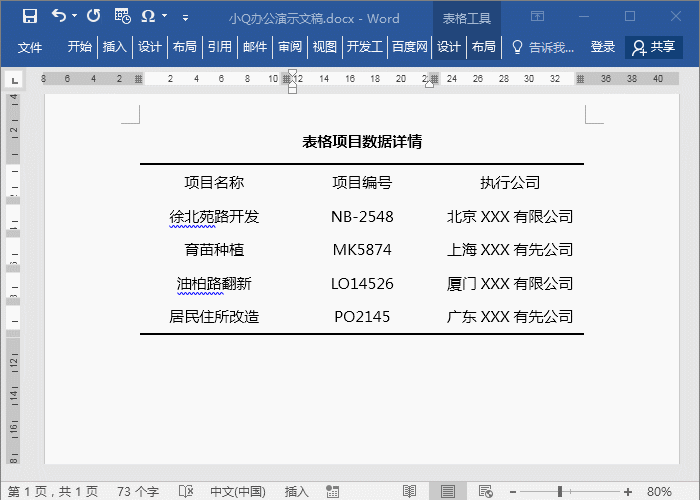Switch to the 开始 tab
700x500 pixels.
[79, 47]
